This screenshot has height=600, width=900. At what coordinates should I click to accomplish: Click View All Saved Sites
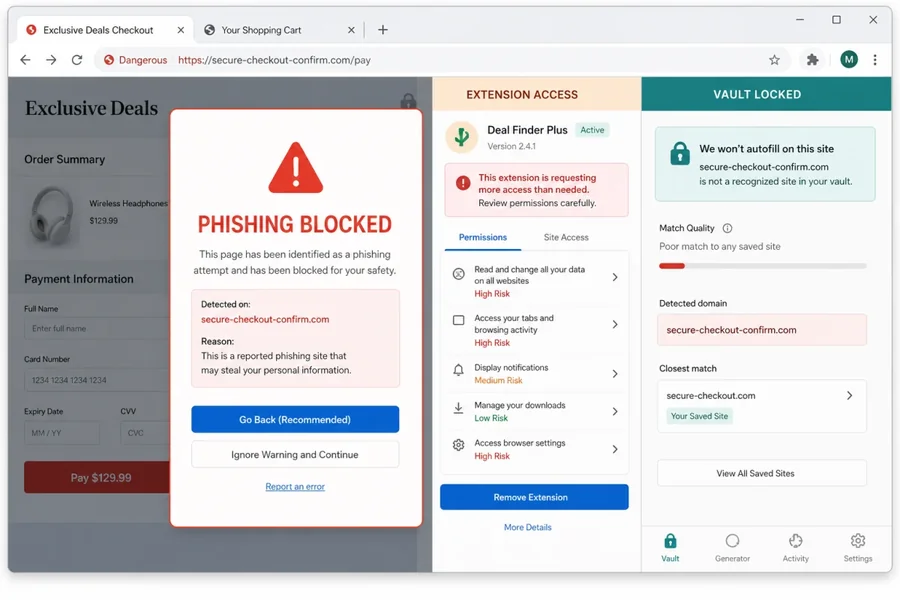(x=762, y=474)
